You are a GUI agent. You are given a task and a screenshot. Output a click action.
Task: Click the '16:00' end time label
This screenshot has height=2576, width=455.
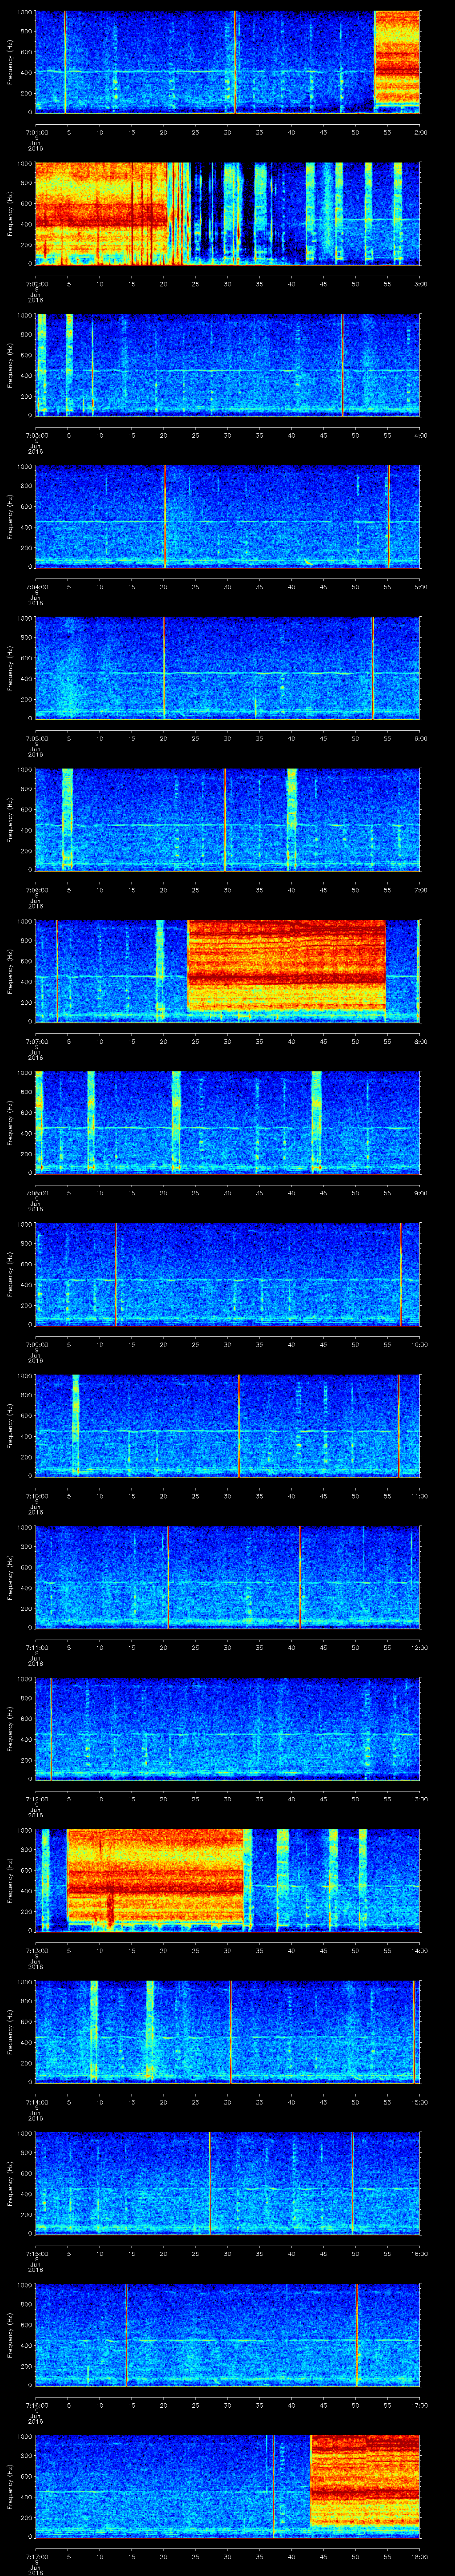(419, 2254)
